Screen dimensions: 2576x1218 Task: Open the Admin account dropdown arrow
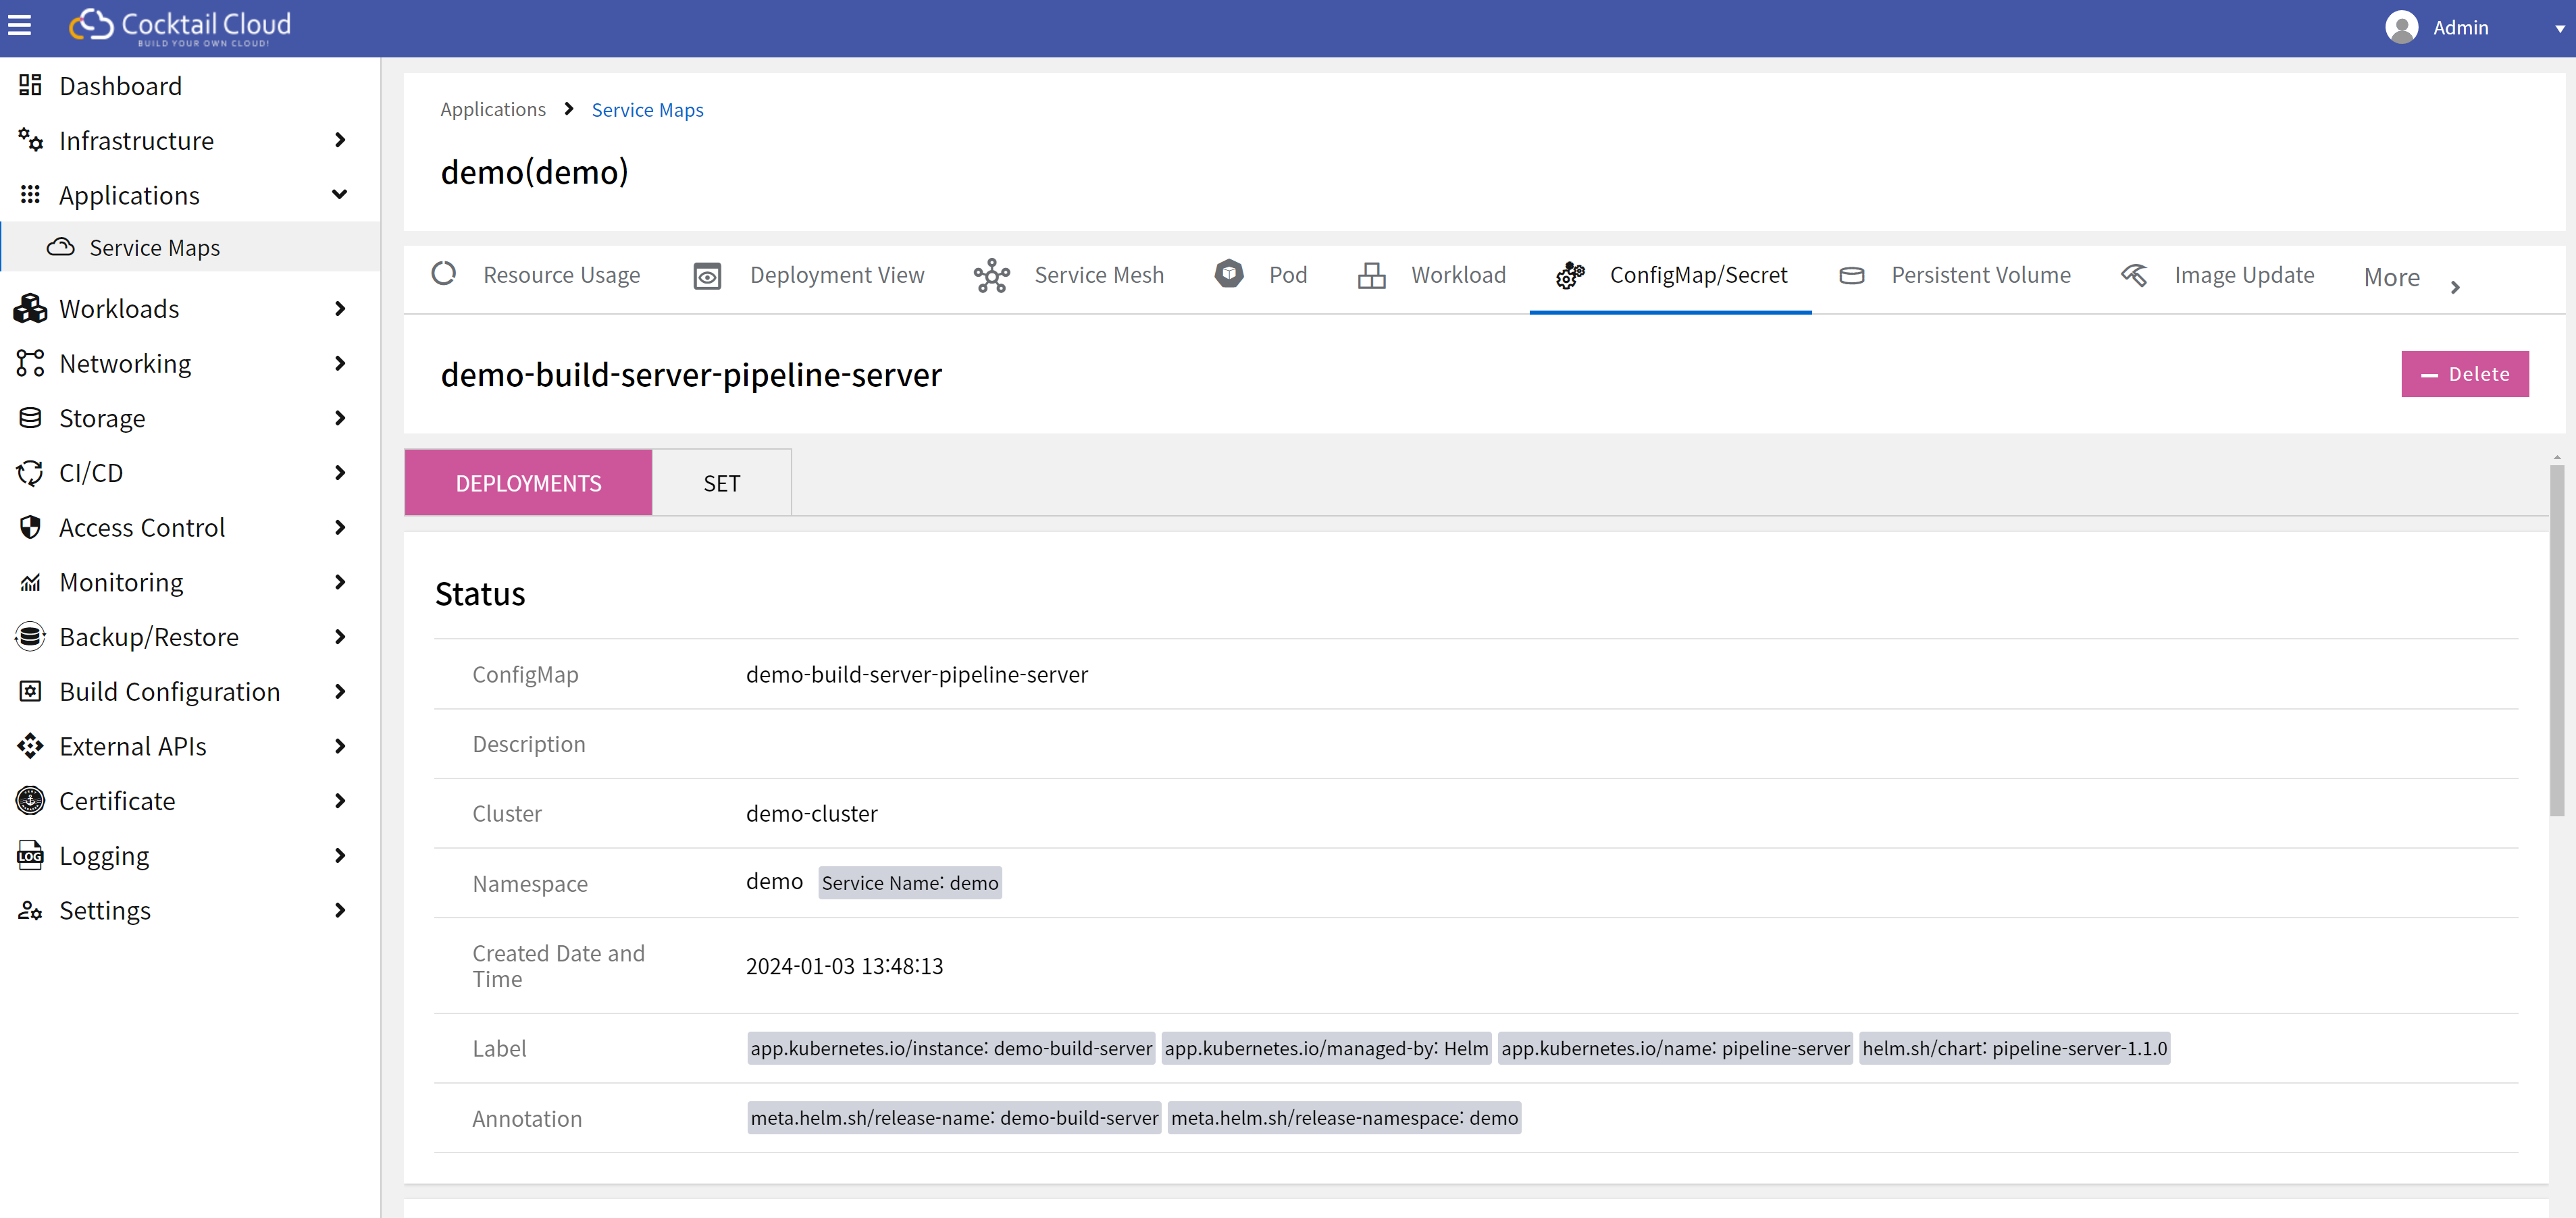[2559, 29]
